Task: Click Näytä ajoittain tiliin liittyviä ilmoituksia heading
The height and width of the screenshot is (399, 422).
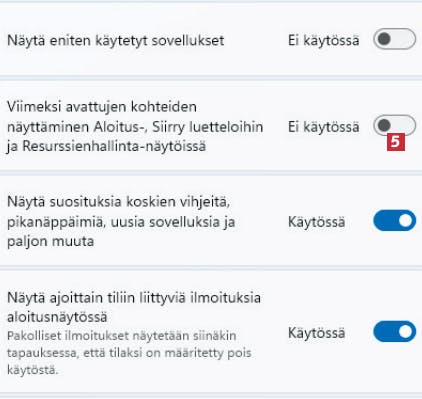Action: [x=134, y=297]
